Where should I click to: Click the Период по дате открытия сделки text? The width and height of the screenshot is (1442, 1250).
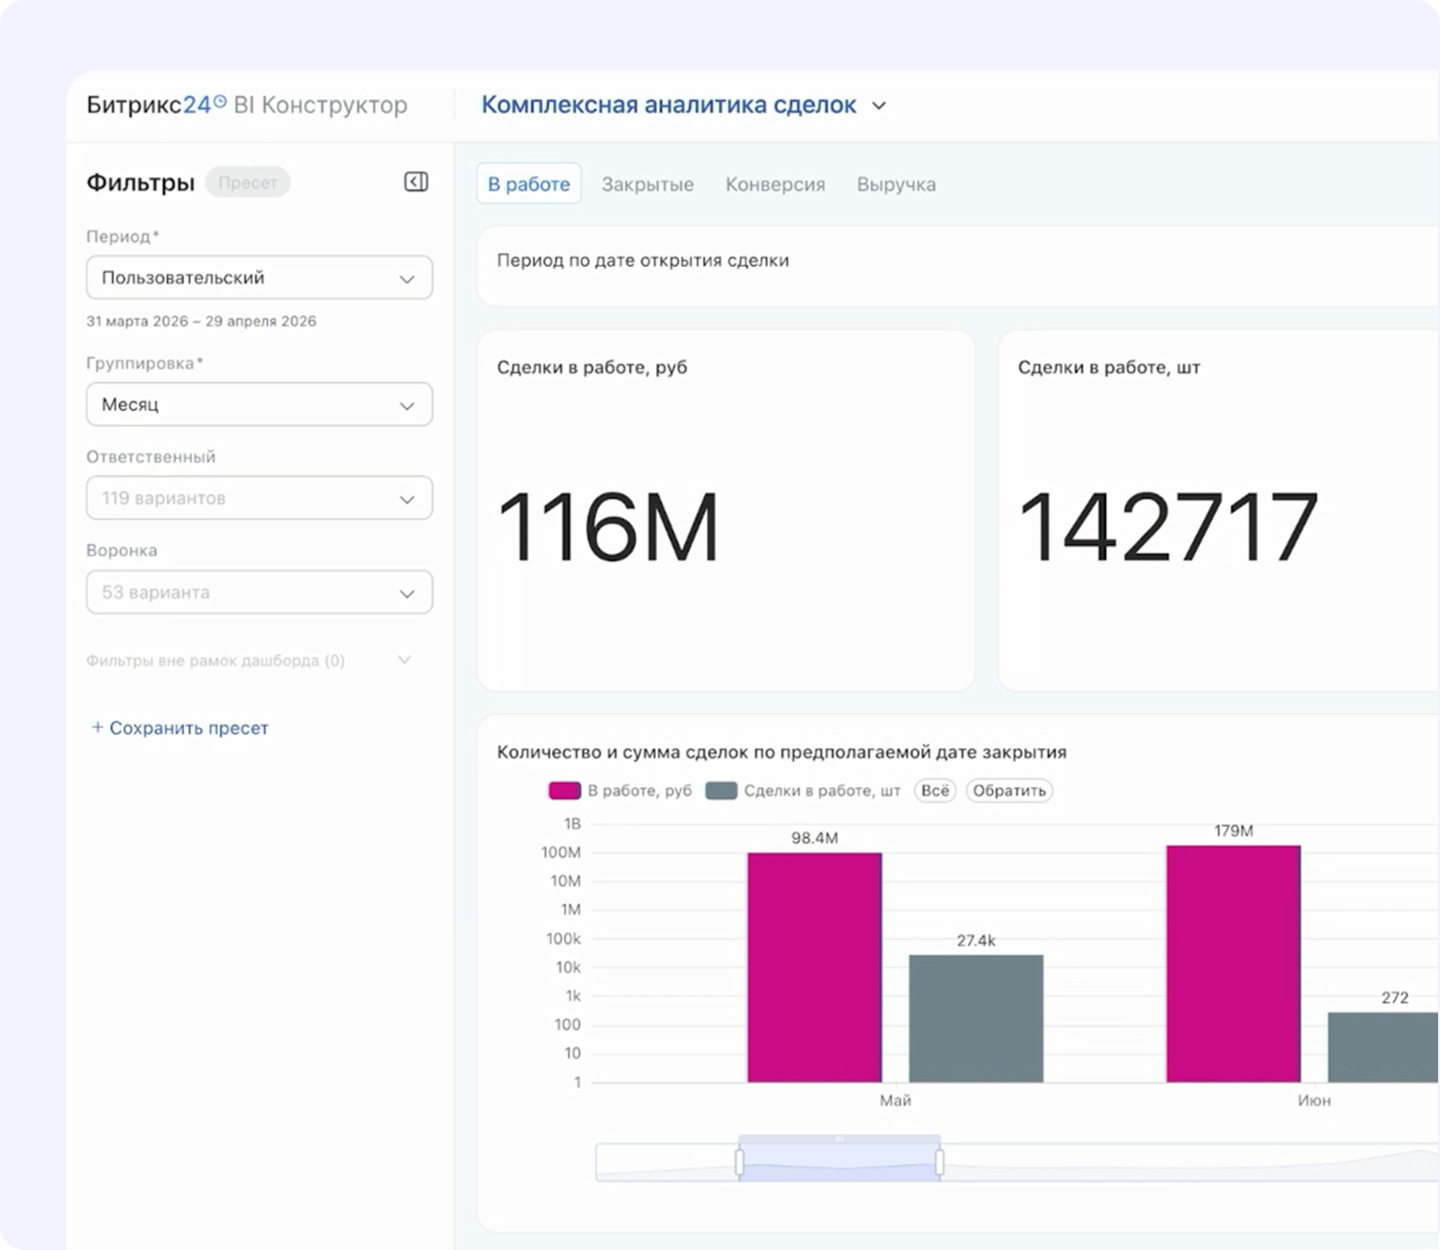pyautogui.click(x=643, y=260)
